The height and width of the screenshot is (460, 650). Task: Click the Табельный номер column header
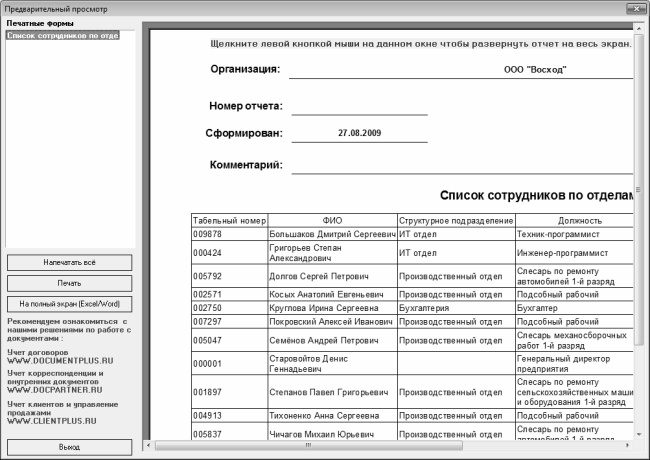pyautogui.click(x=229, y=220)
